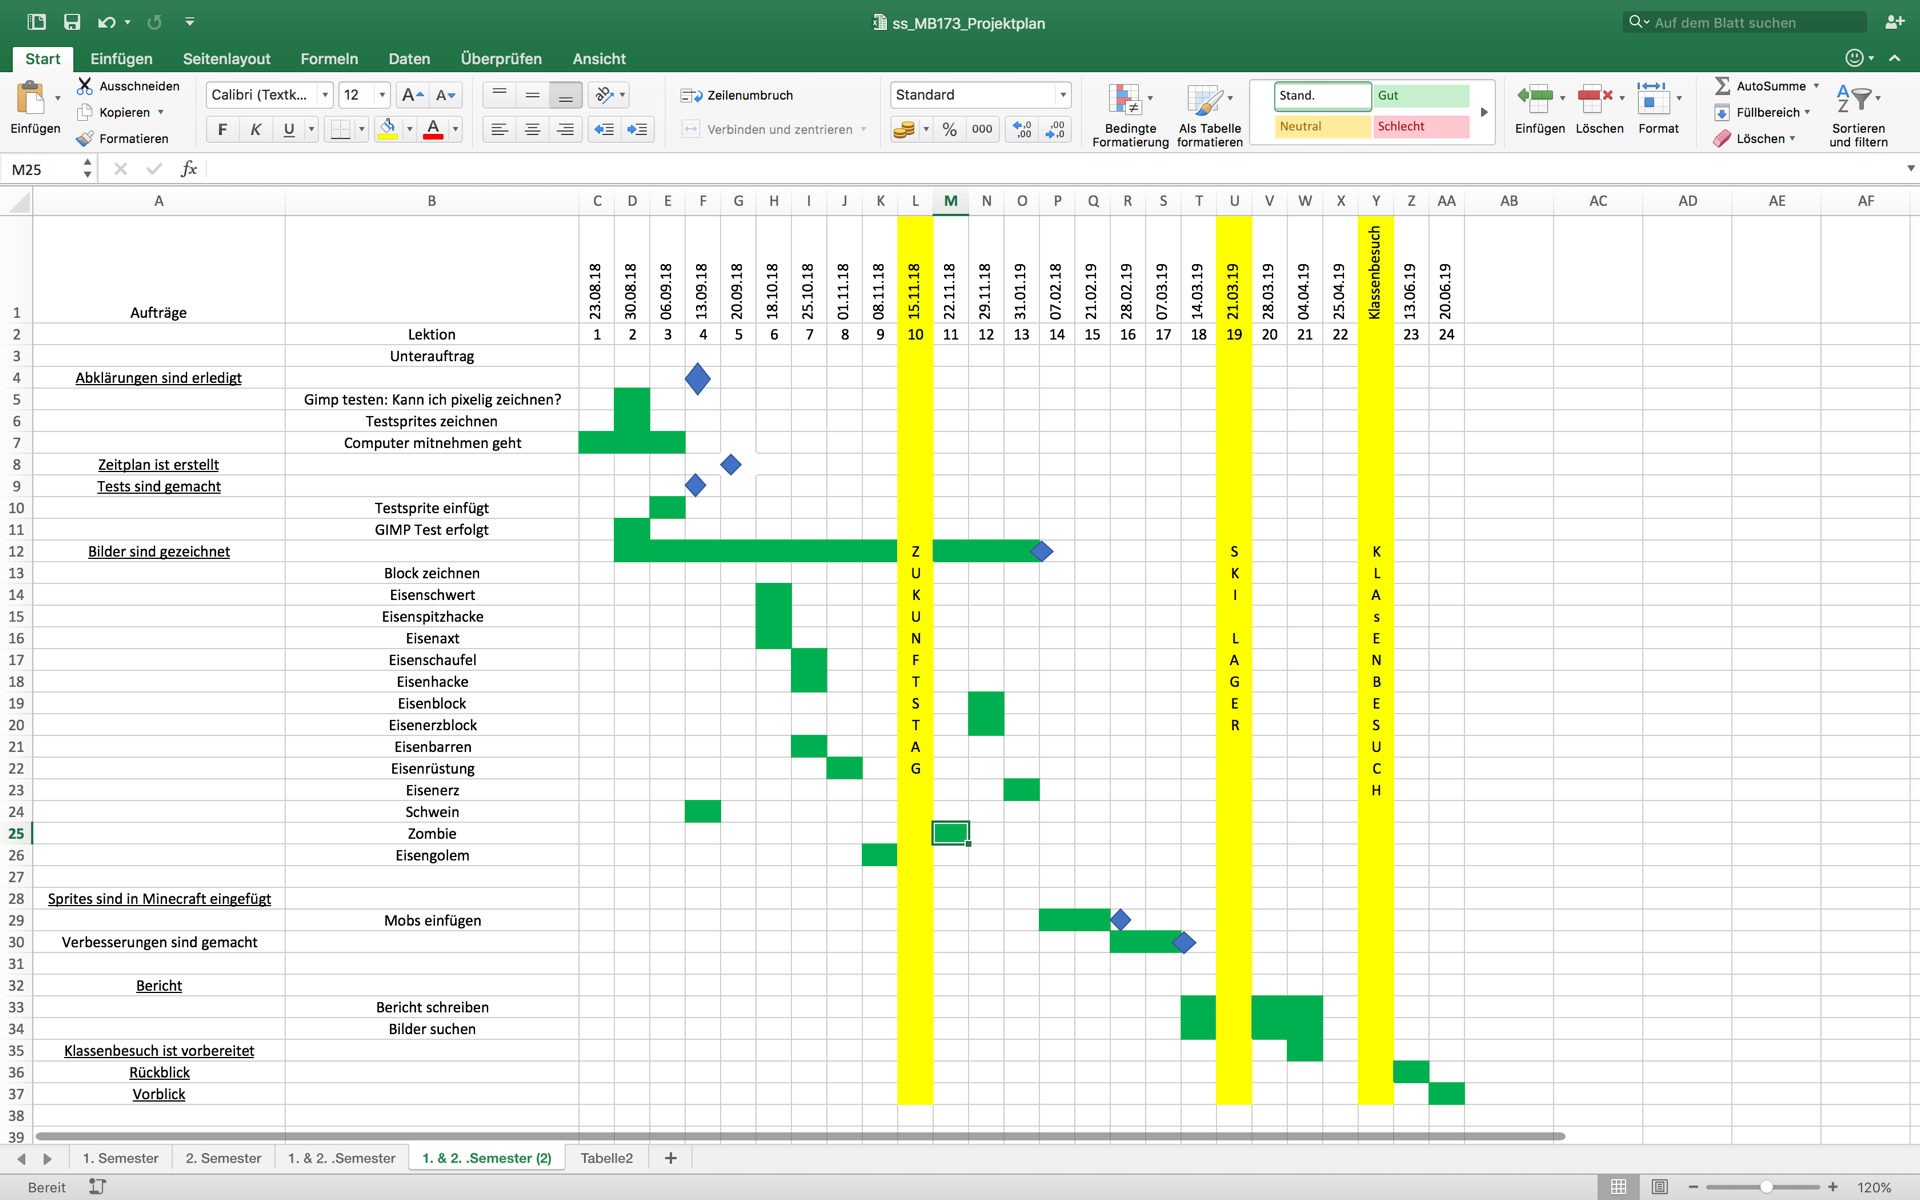Image resolution: width=1920 pixels, height=1200 pixels.
Task: Toggle middle vertical alignment
Action: coord(532,95)
